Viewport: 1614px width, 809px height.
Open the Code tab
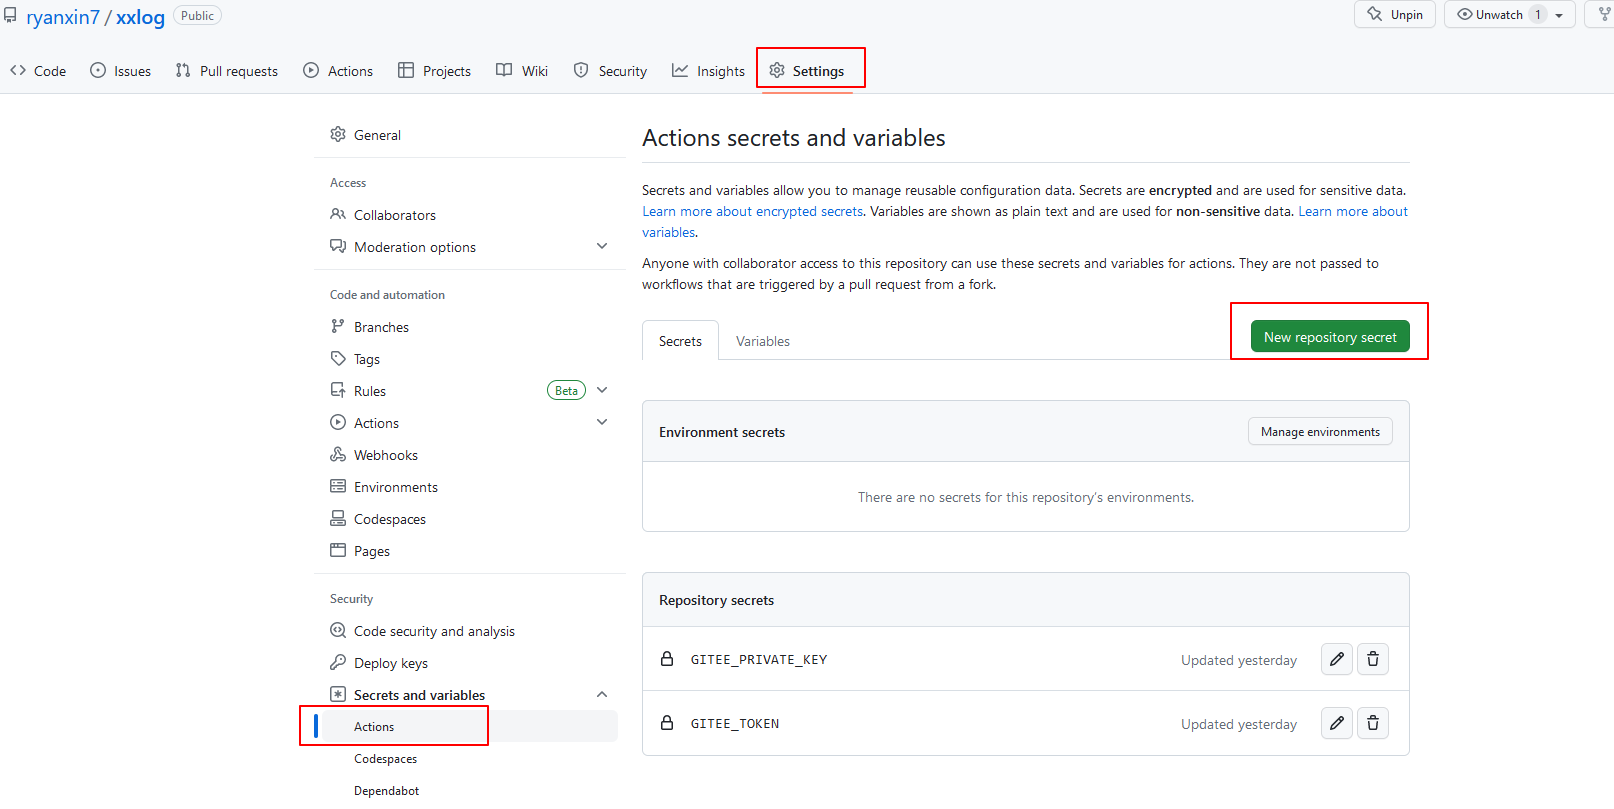tap(38, 71)
